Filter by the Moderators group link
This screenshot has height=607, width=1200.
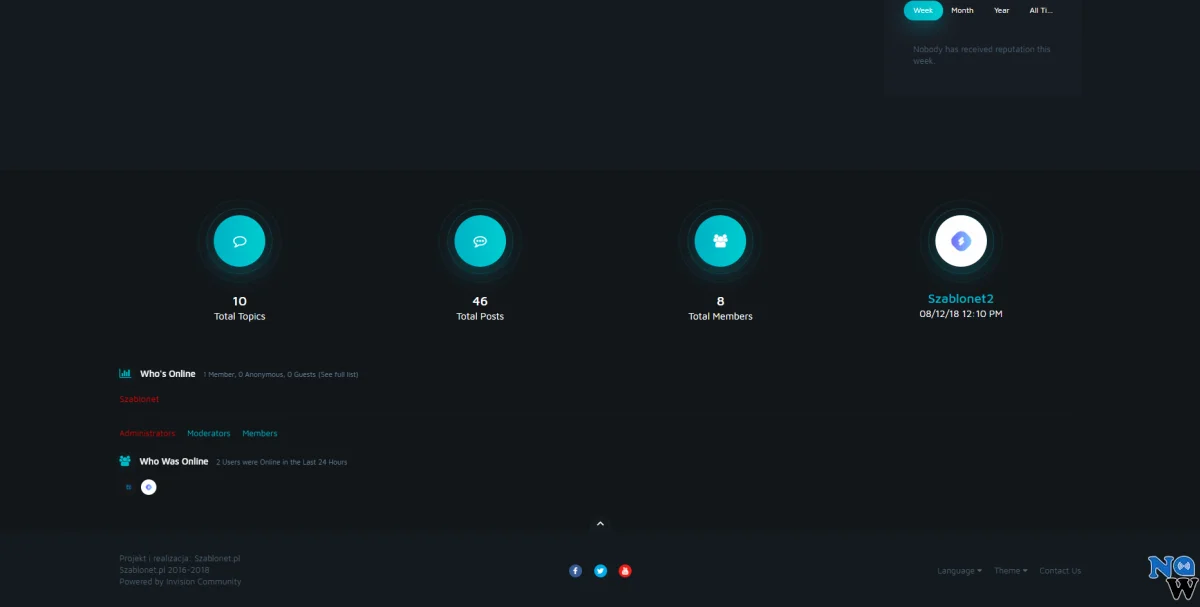(208, 434)
